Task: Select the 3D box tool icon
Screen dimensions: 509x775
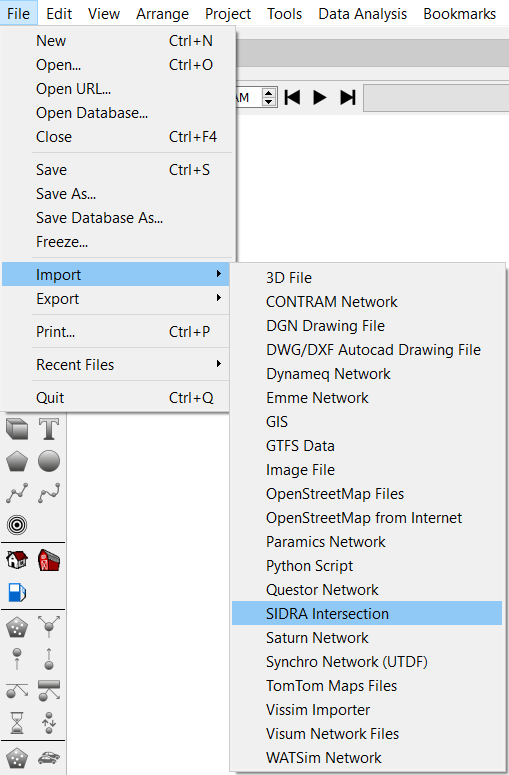Action: point(17,429)
